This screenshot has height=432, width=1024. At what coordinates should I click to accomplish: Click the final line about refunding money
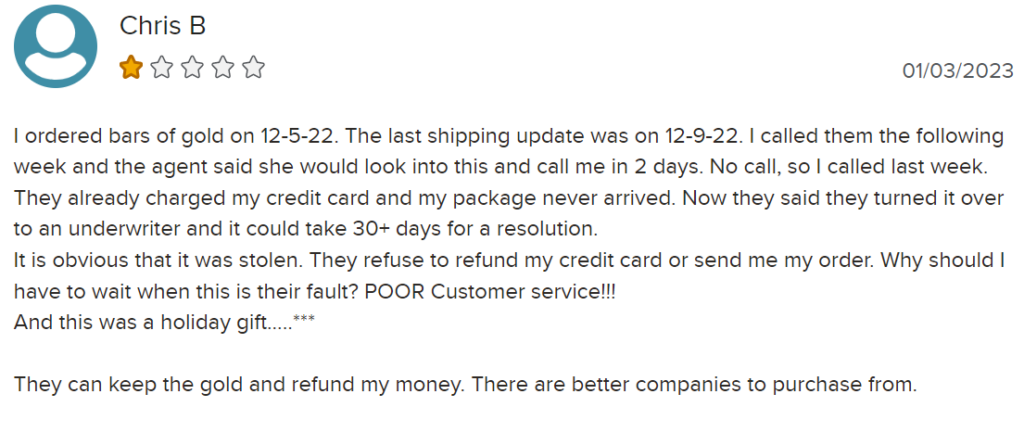(466, 384)
